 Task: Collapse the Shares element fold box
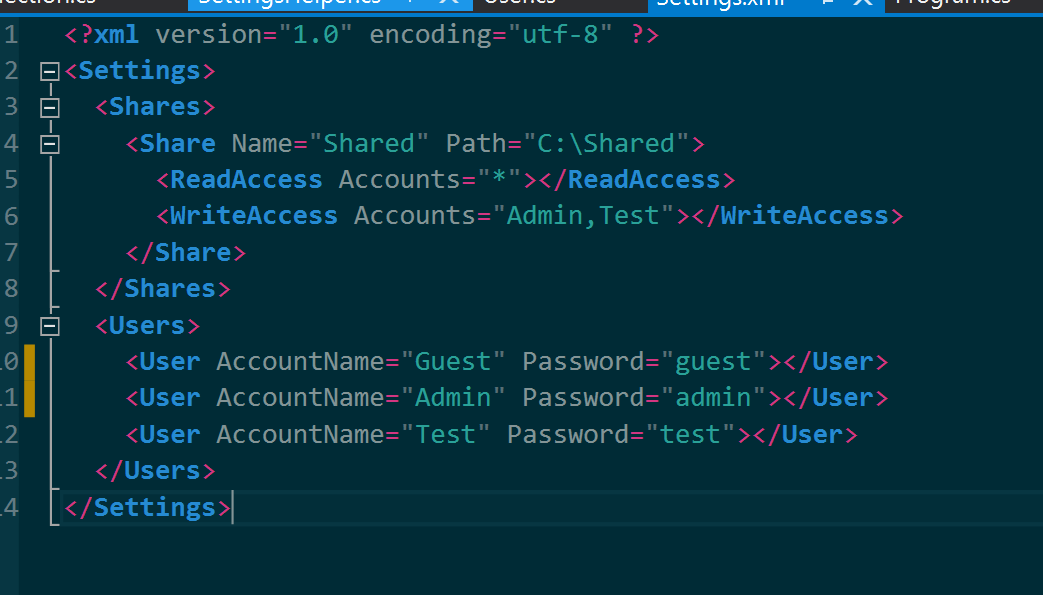pyautogui.click(x=49, y=106)
